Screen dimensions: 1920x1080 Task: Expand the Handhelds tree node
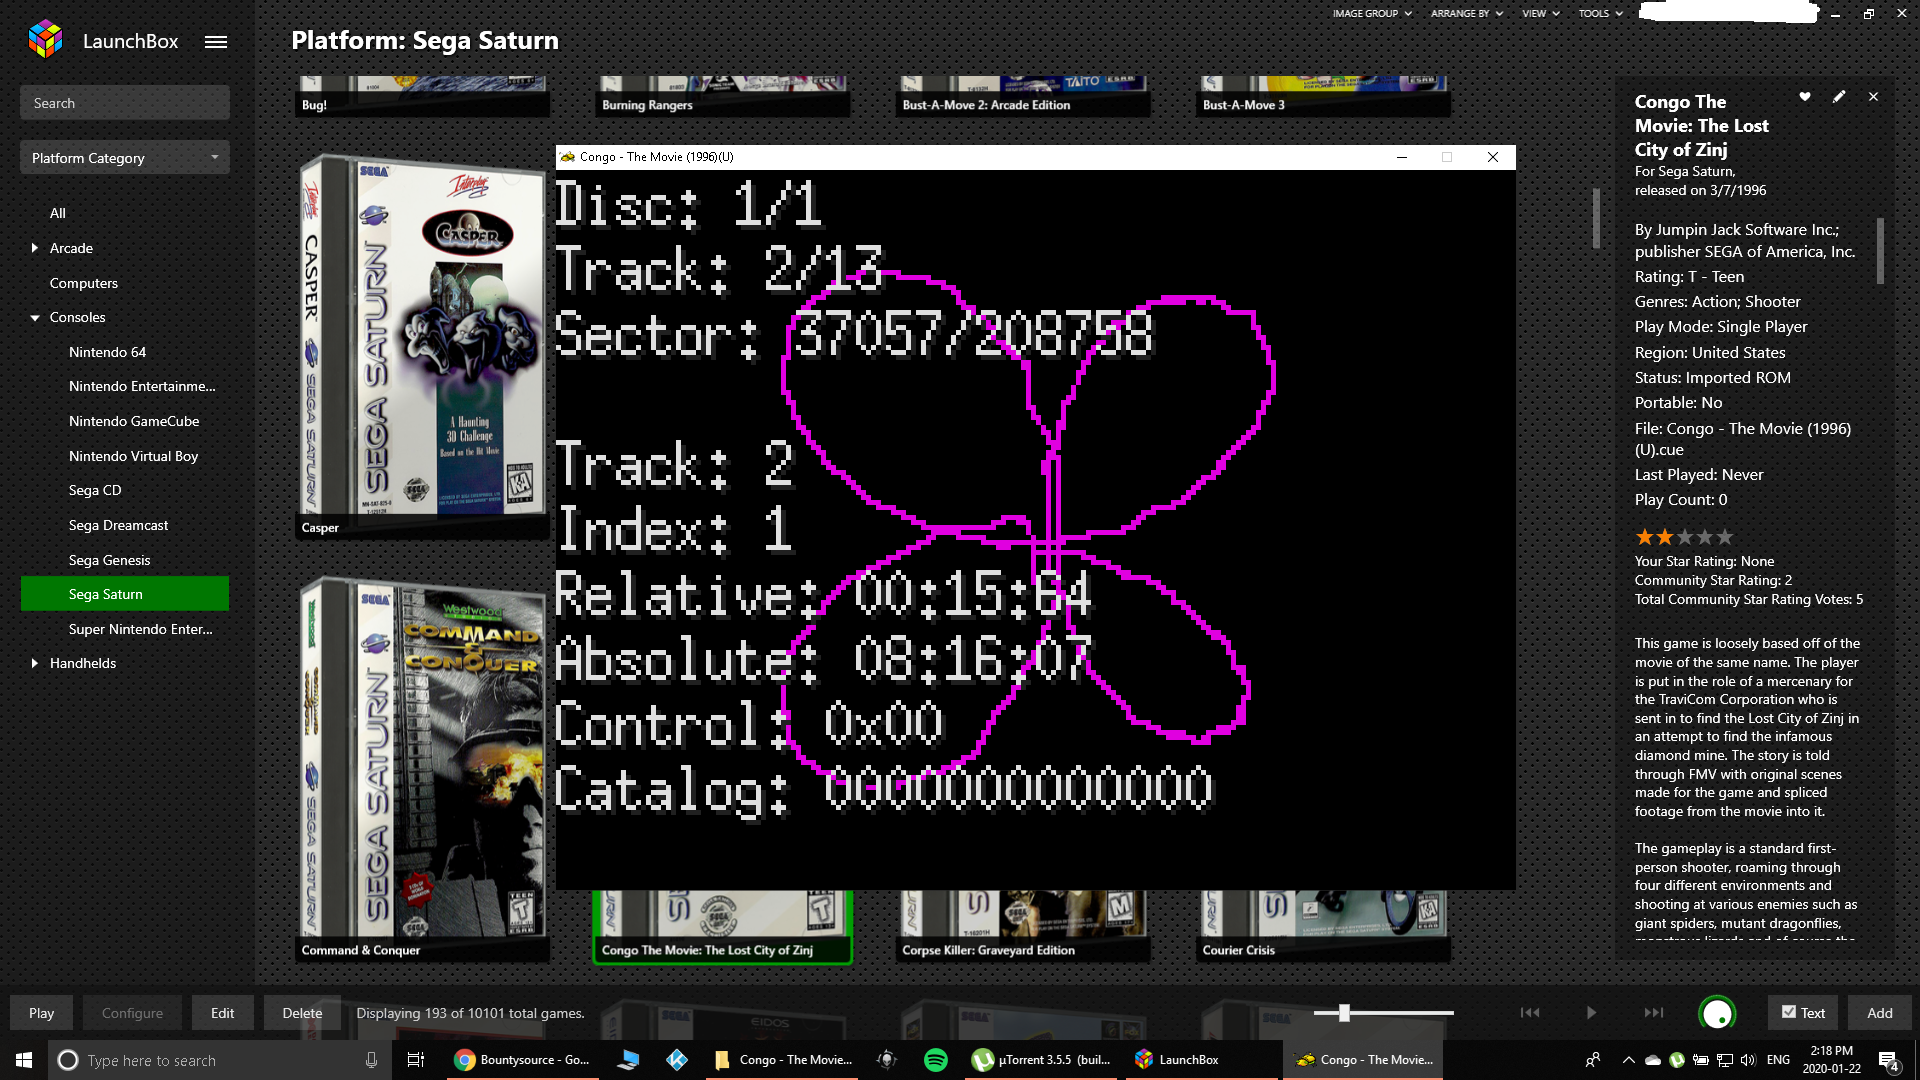coord(35,663)
